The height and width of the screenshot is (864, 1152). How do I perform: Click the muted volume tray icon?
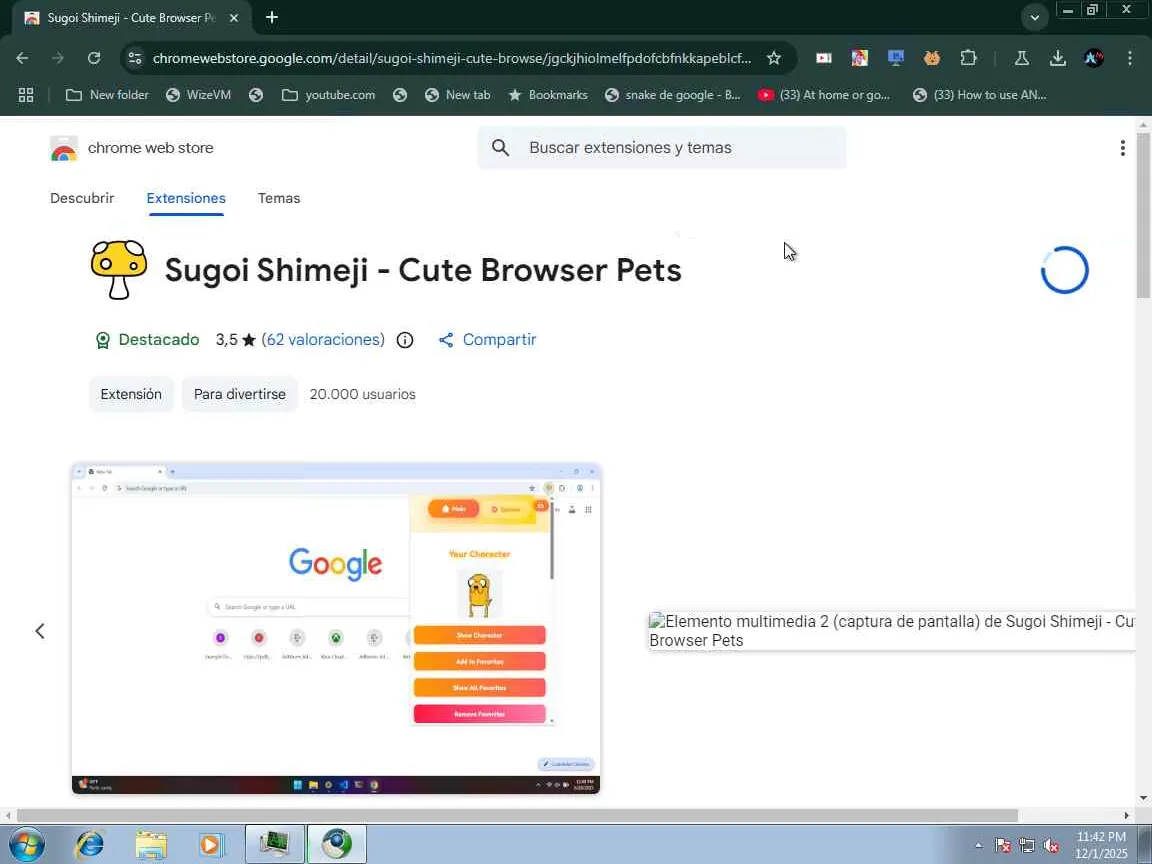(x=1052, y=846)
